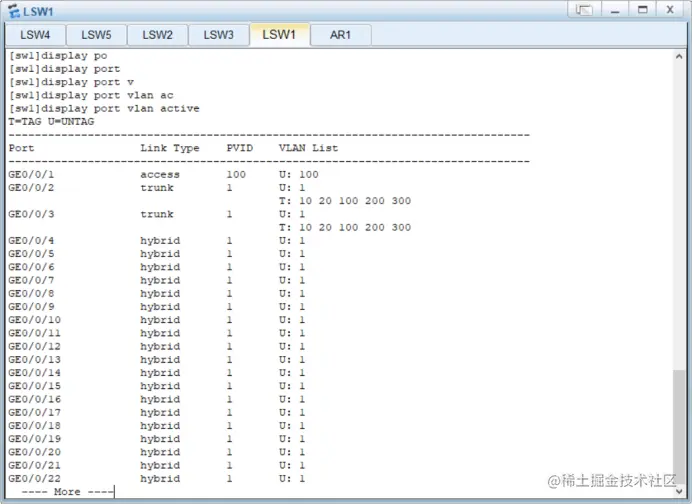This screenshot has height=504, width=692.
Task: Click the '---- More ----' pager prompt
Action: 67,492
